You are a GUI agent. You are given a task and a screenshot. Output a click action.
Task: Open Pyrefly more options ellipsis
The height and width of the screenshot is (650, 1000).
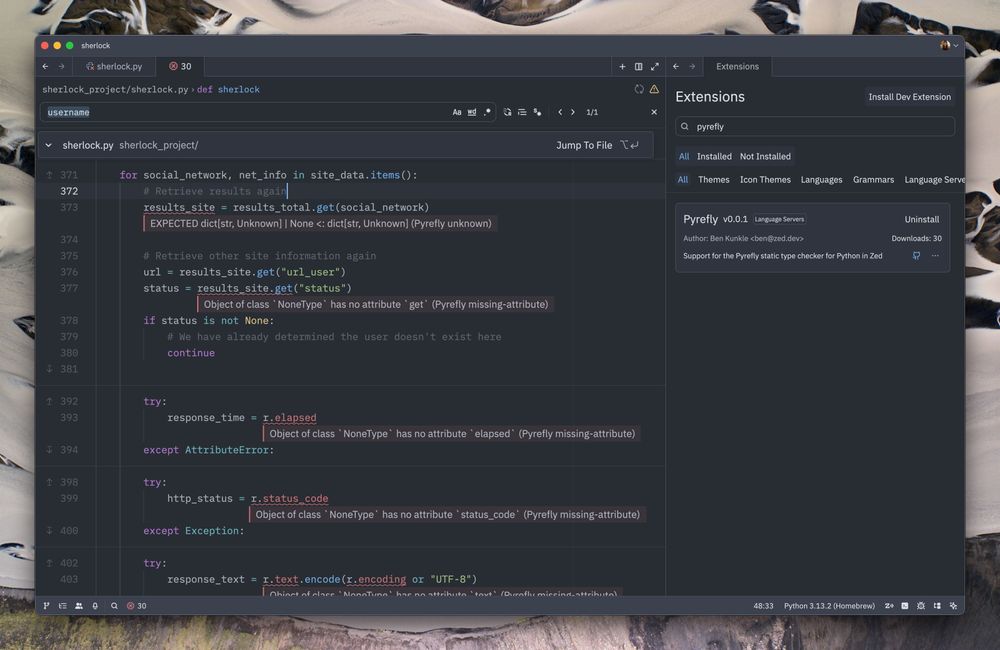tap(935, 256)
